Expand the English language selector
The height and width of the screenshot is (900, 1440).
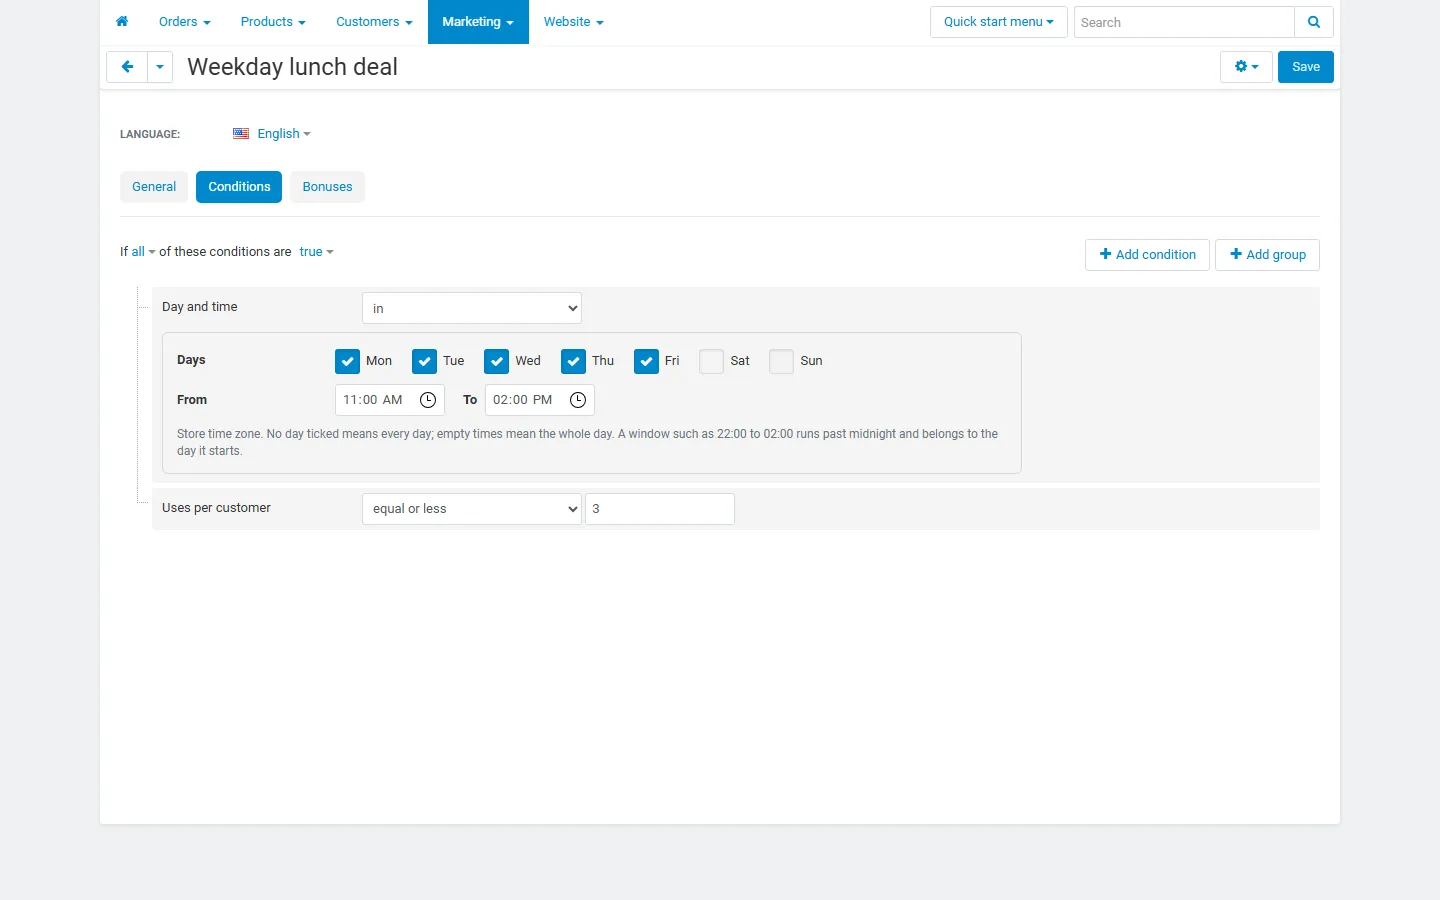(x=284, y=134)
